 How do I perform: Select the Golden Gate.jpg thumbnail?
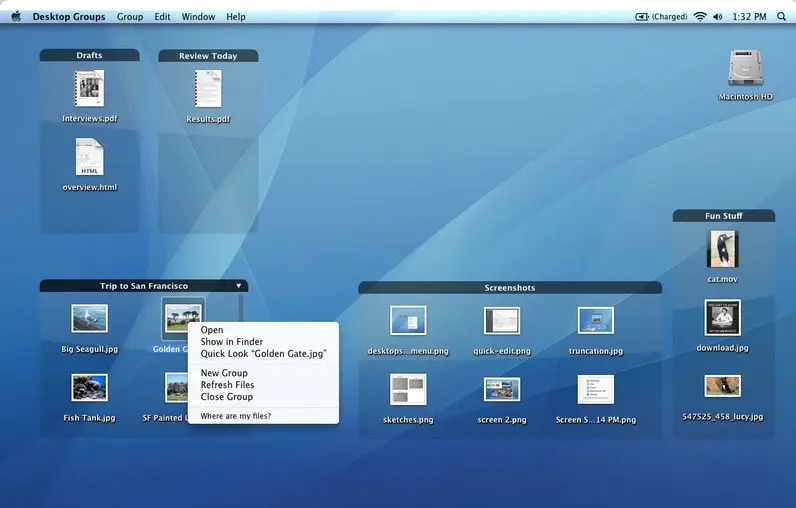pyautogui.click(x=183, y=318)
